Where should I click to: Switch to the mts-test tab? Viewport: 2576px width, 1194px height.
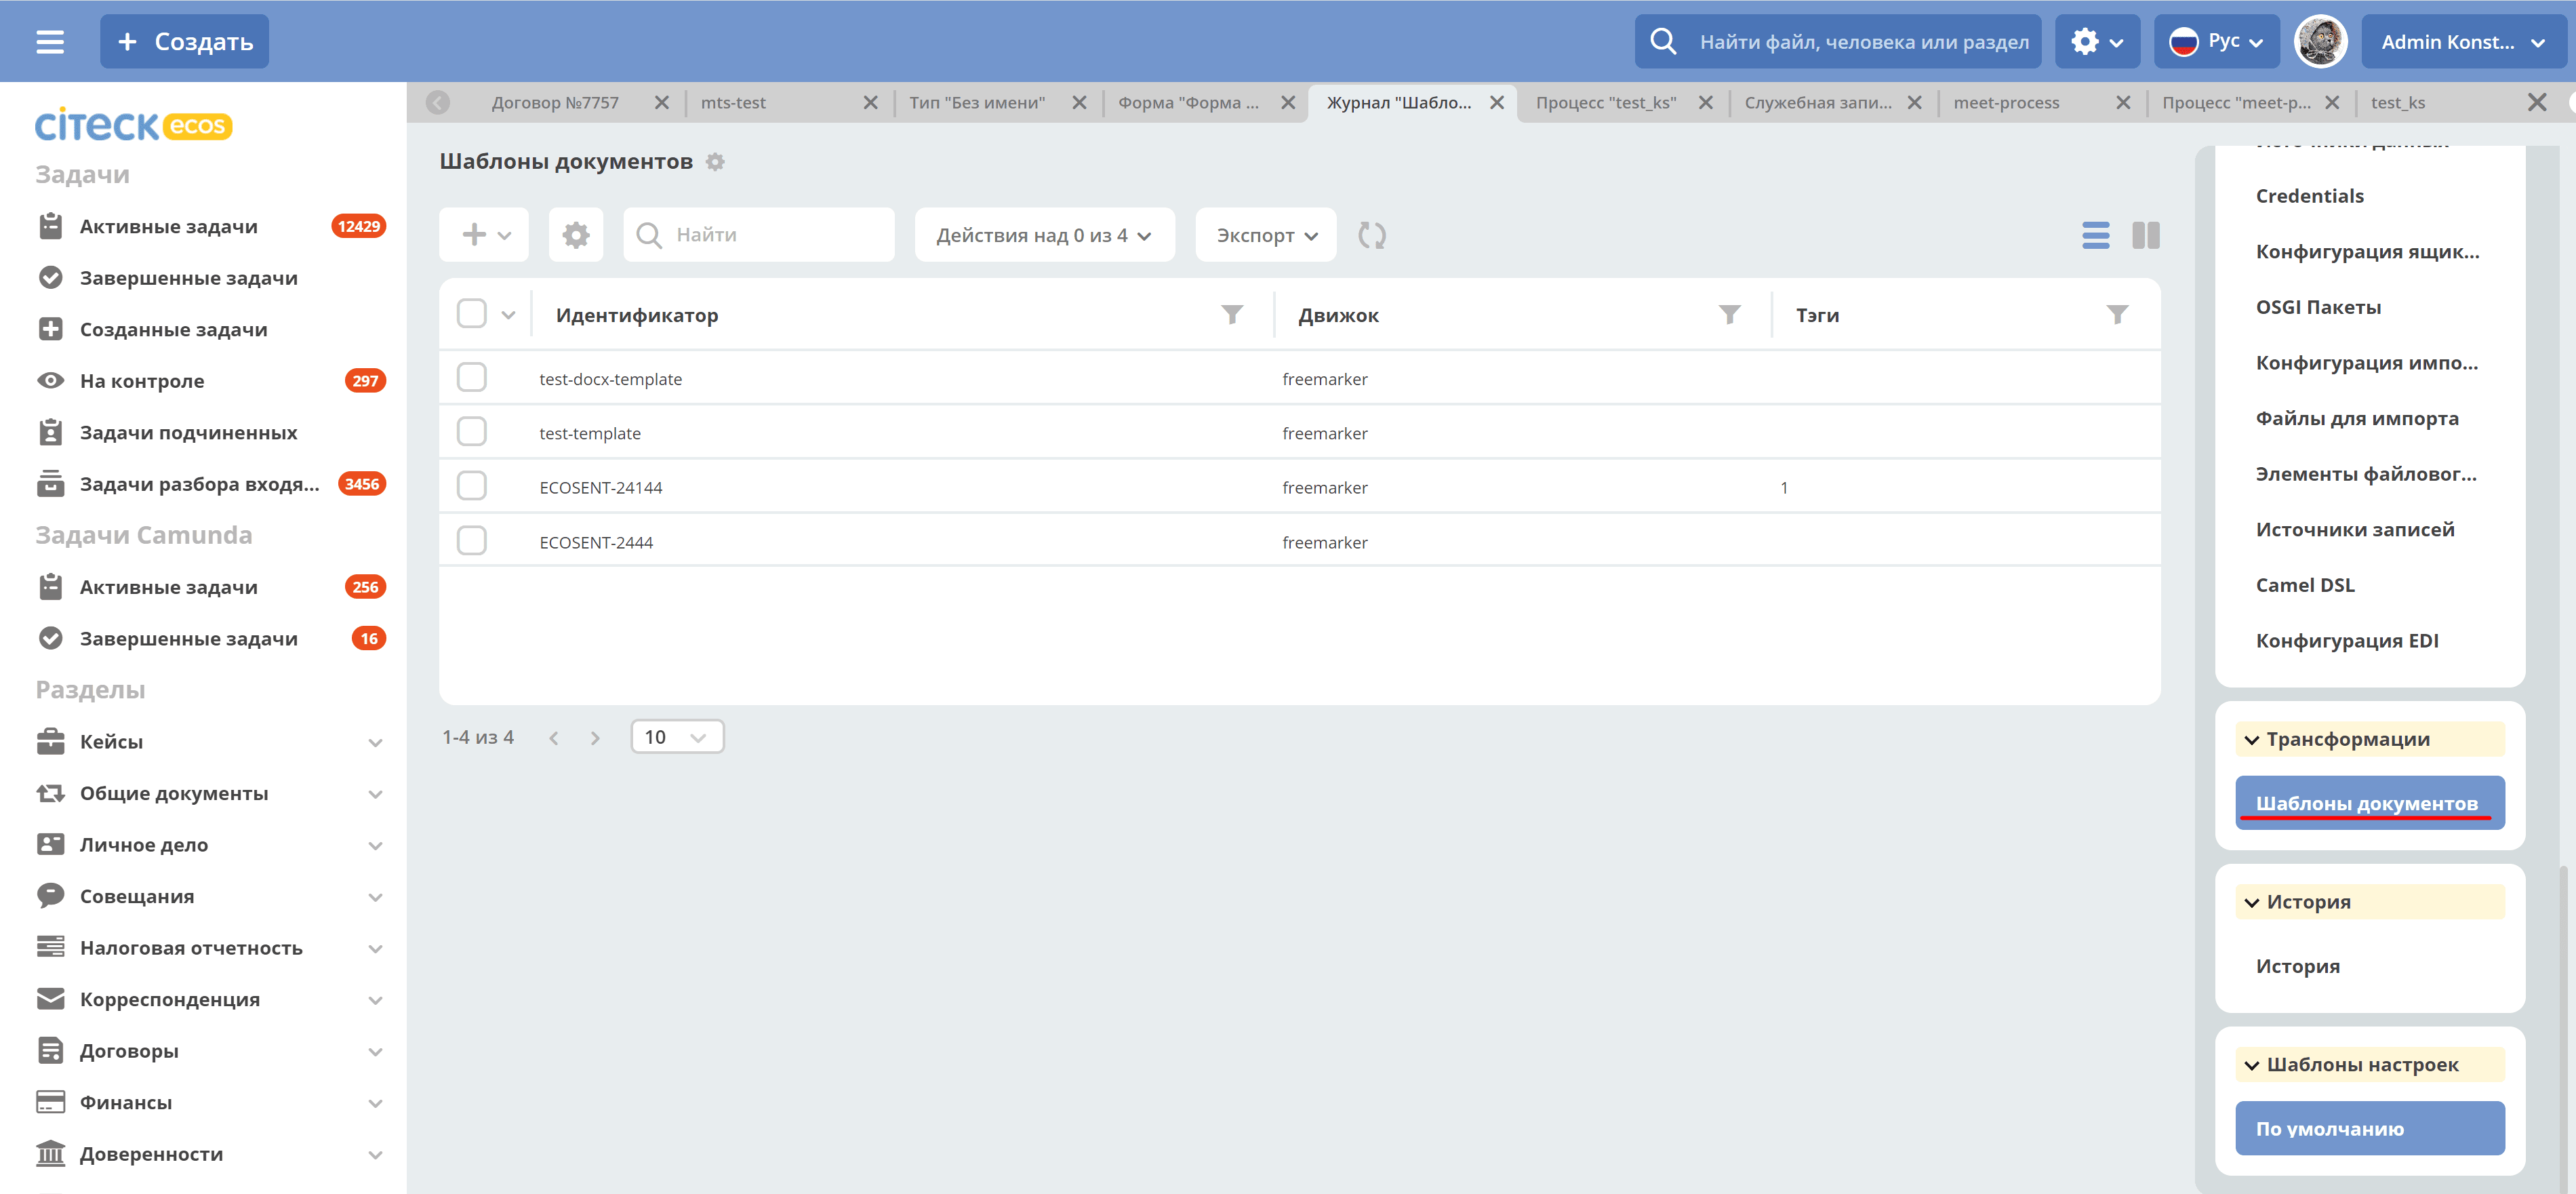point(733,102)
